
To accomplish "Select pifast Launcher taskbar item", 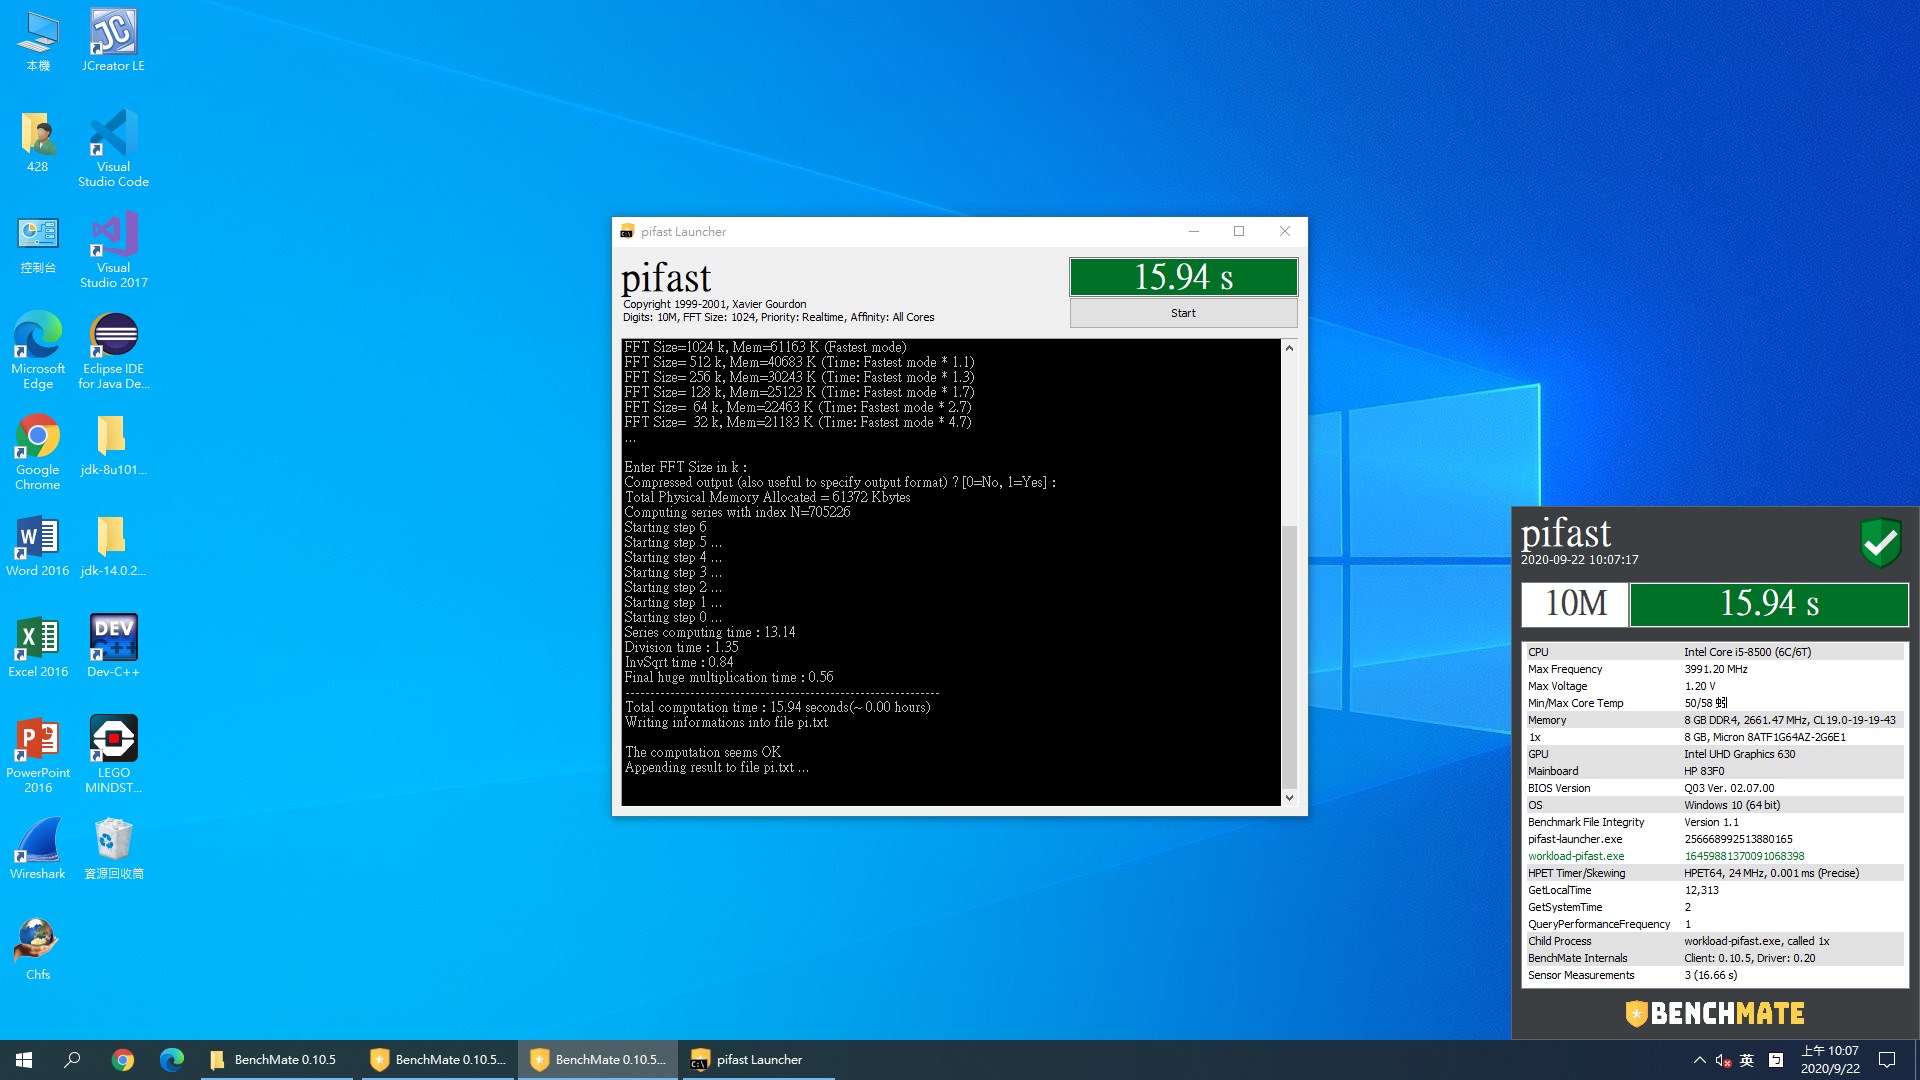I will click(758, 1060).
